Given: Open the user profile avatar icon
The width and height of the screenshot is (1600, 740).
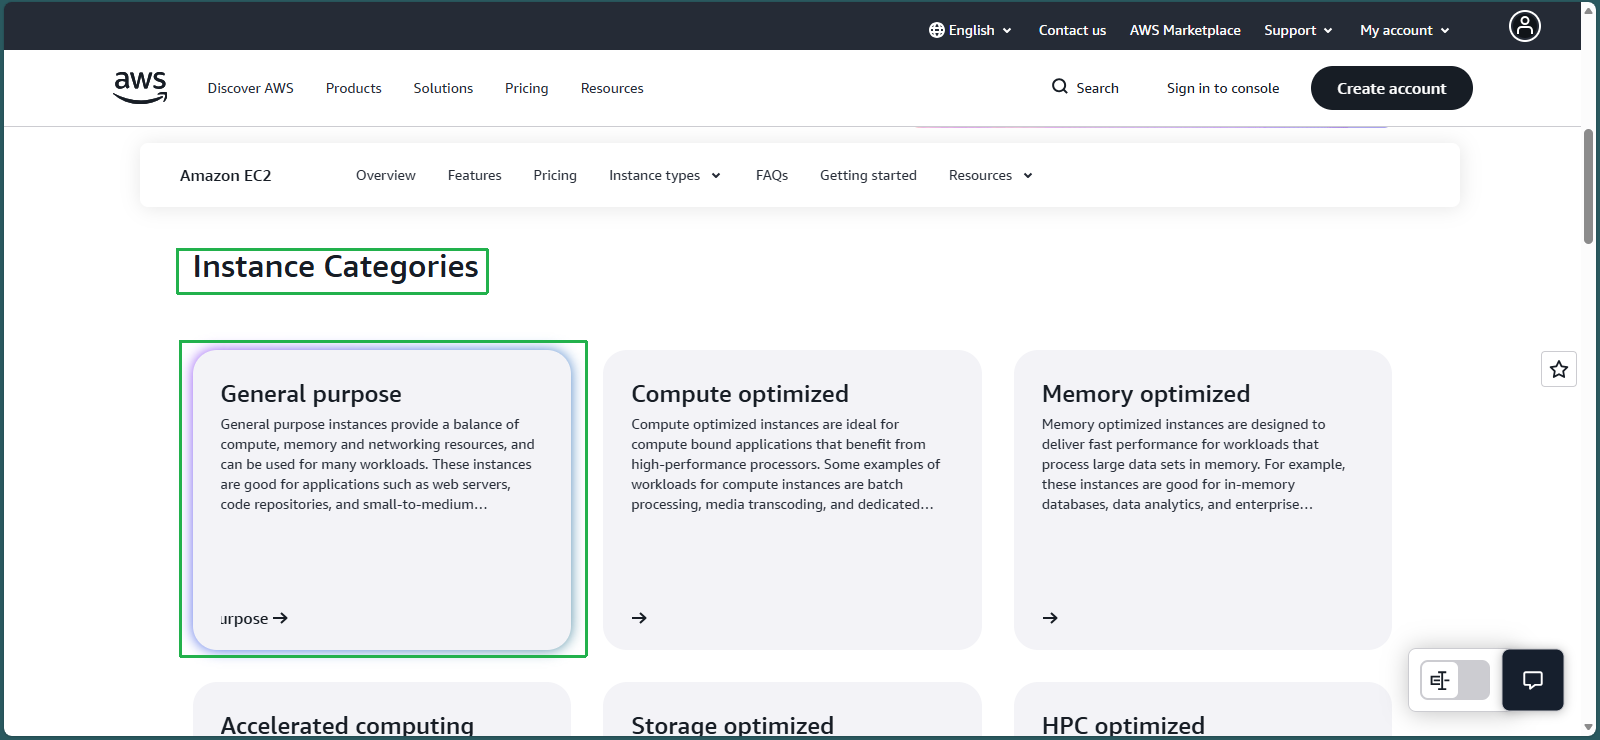Looking at the screenshot, I should pyautogui.click(x=1524, y=26).
